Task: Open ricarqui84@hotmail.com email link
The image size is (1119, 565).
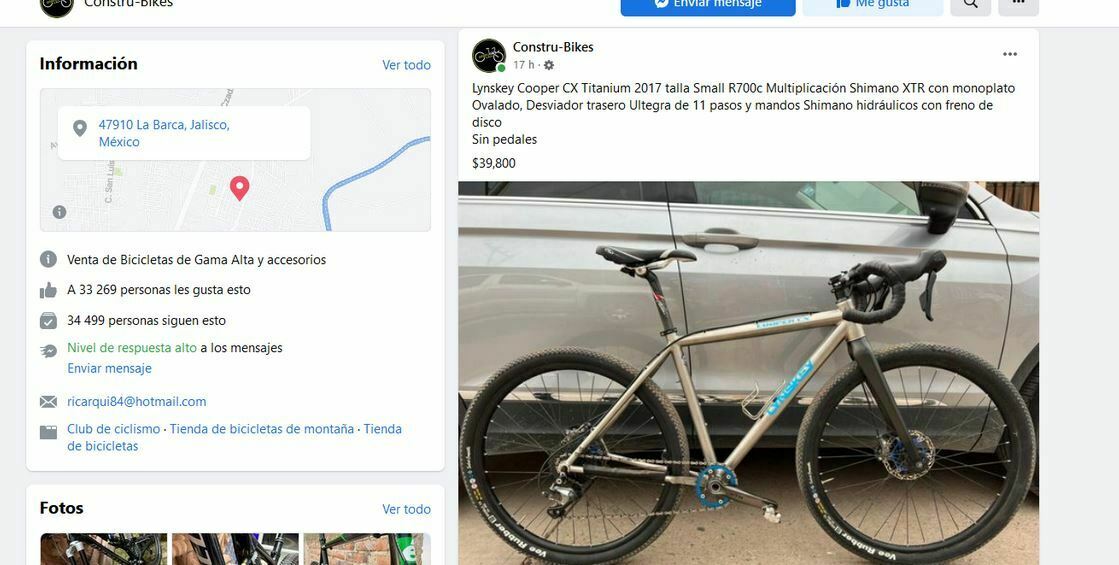Action: click(137, 402)
